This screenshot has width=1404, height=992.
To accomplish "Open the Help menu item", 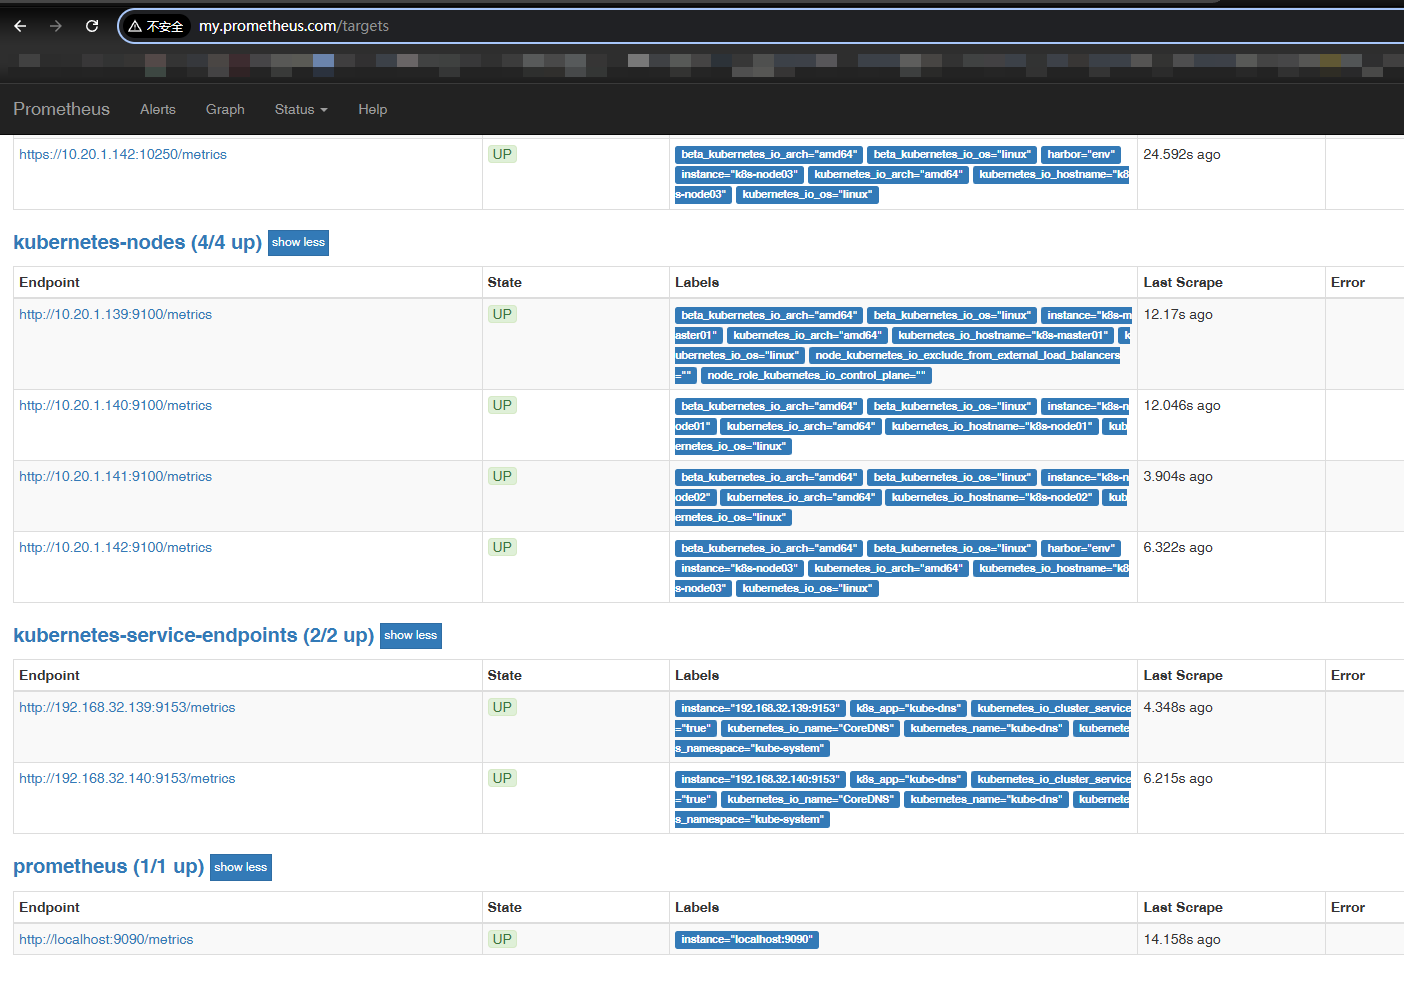I will pyautogui.click(x=373, y=109).
